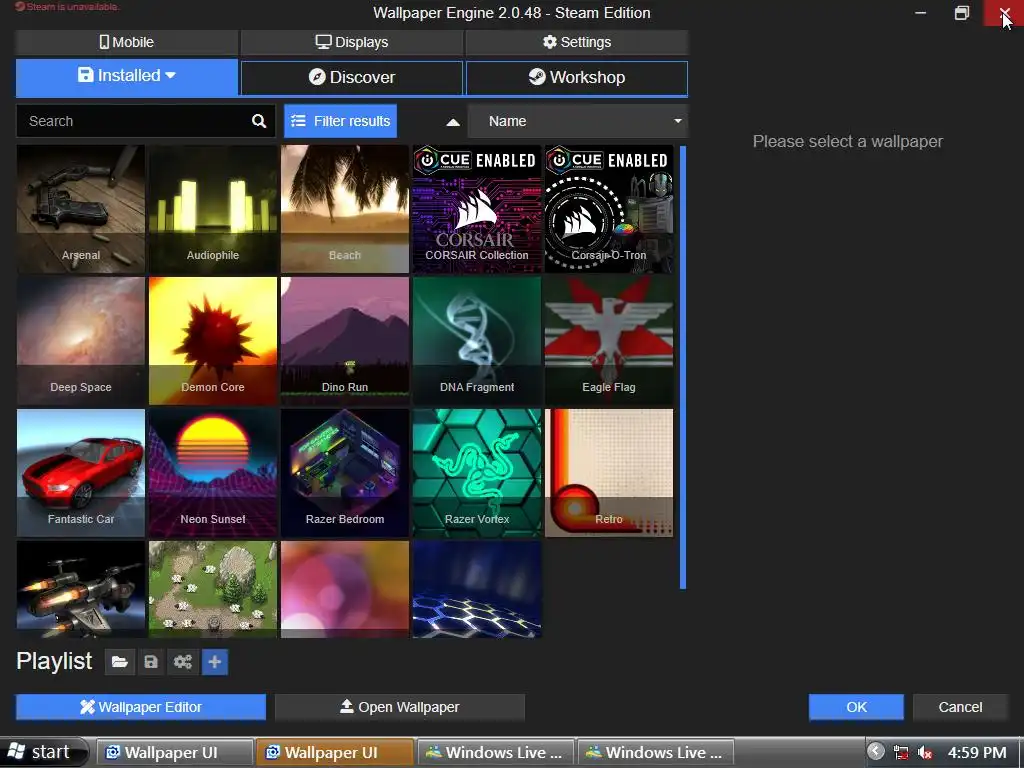The image size is (1024, 768).
Task: Click the network tray icon
Action: (901, 753)
